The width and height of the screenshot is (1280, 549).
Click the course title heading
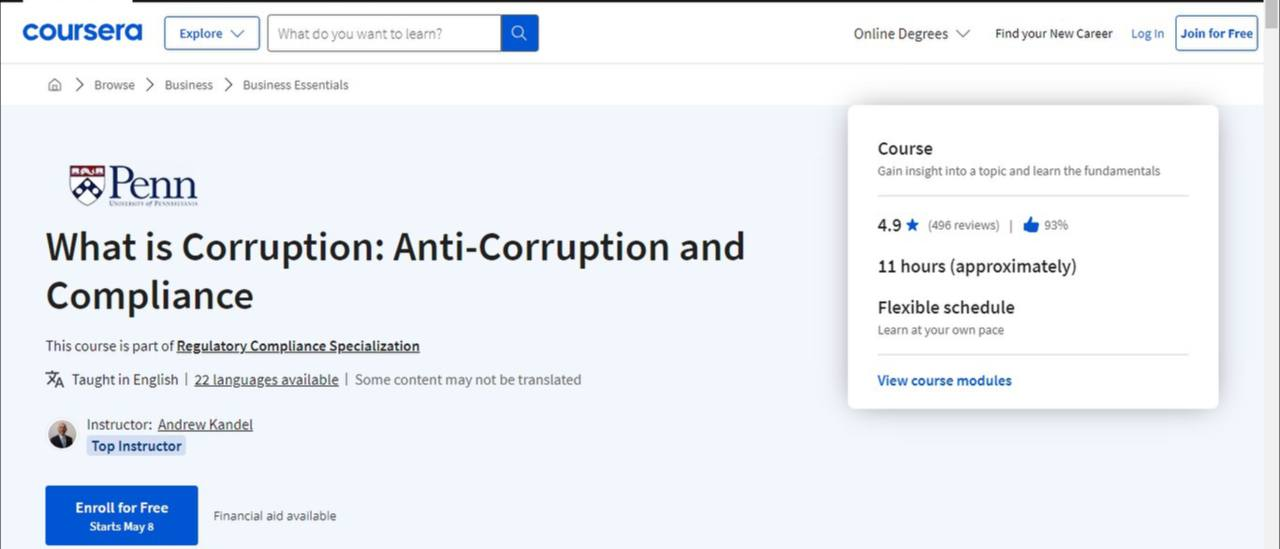[395, 270]
